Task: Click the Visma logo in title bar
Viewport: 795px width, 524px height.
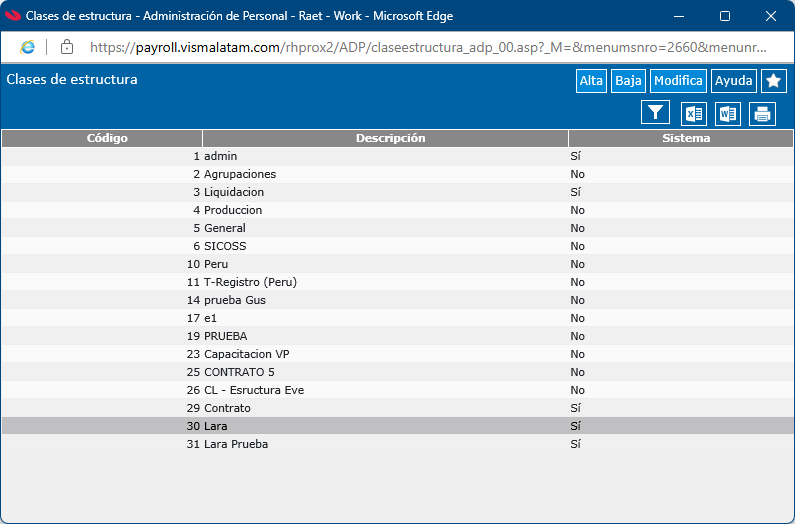Action: click(12, 16)
